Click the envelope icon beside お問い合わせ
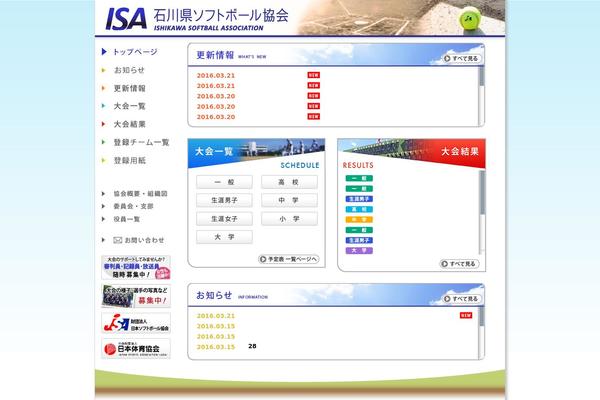Viewport: 600px width, 400px height. [x=117, y=240]
